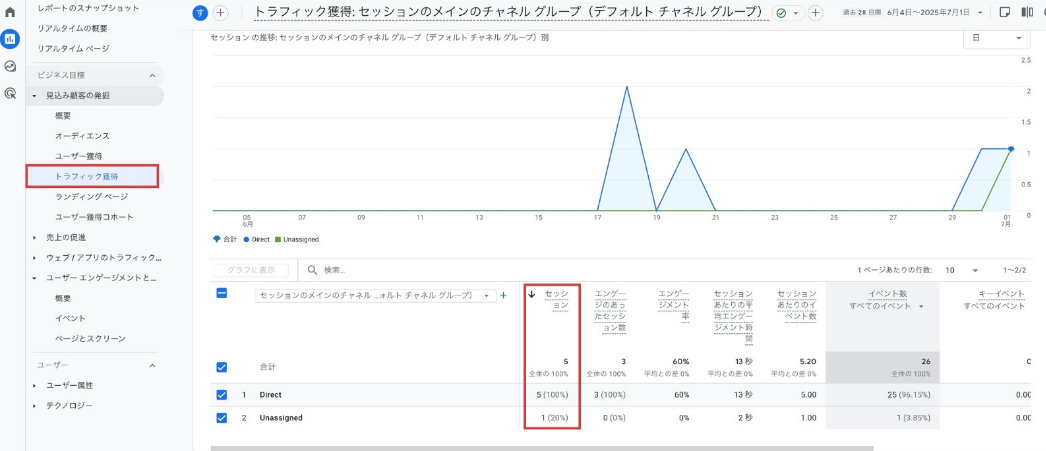The image size is (1046, 451).
Task: Uncheck the Direct row checkbox
Action: pos(222,395)
